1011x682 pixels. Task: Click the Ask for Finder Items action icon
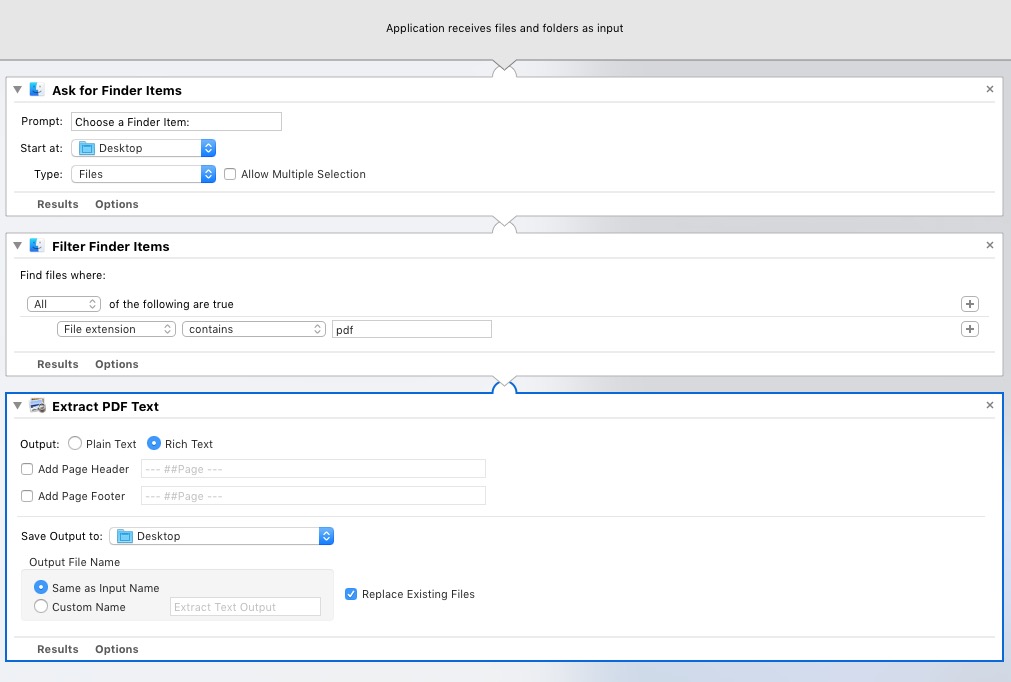[x=37, y=90]
